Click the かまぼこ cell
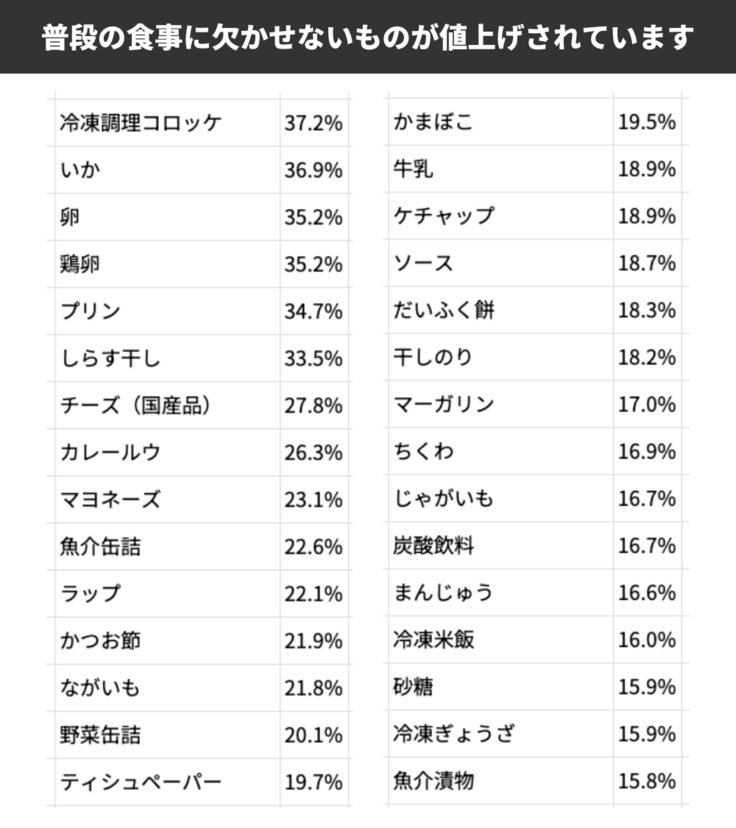 (433, 123)
